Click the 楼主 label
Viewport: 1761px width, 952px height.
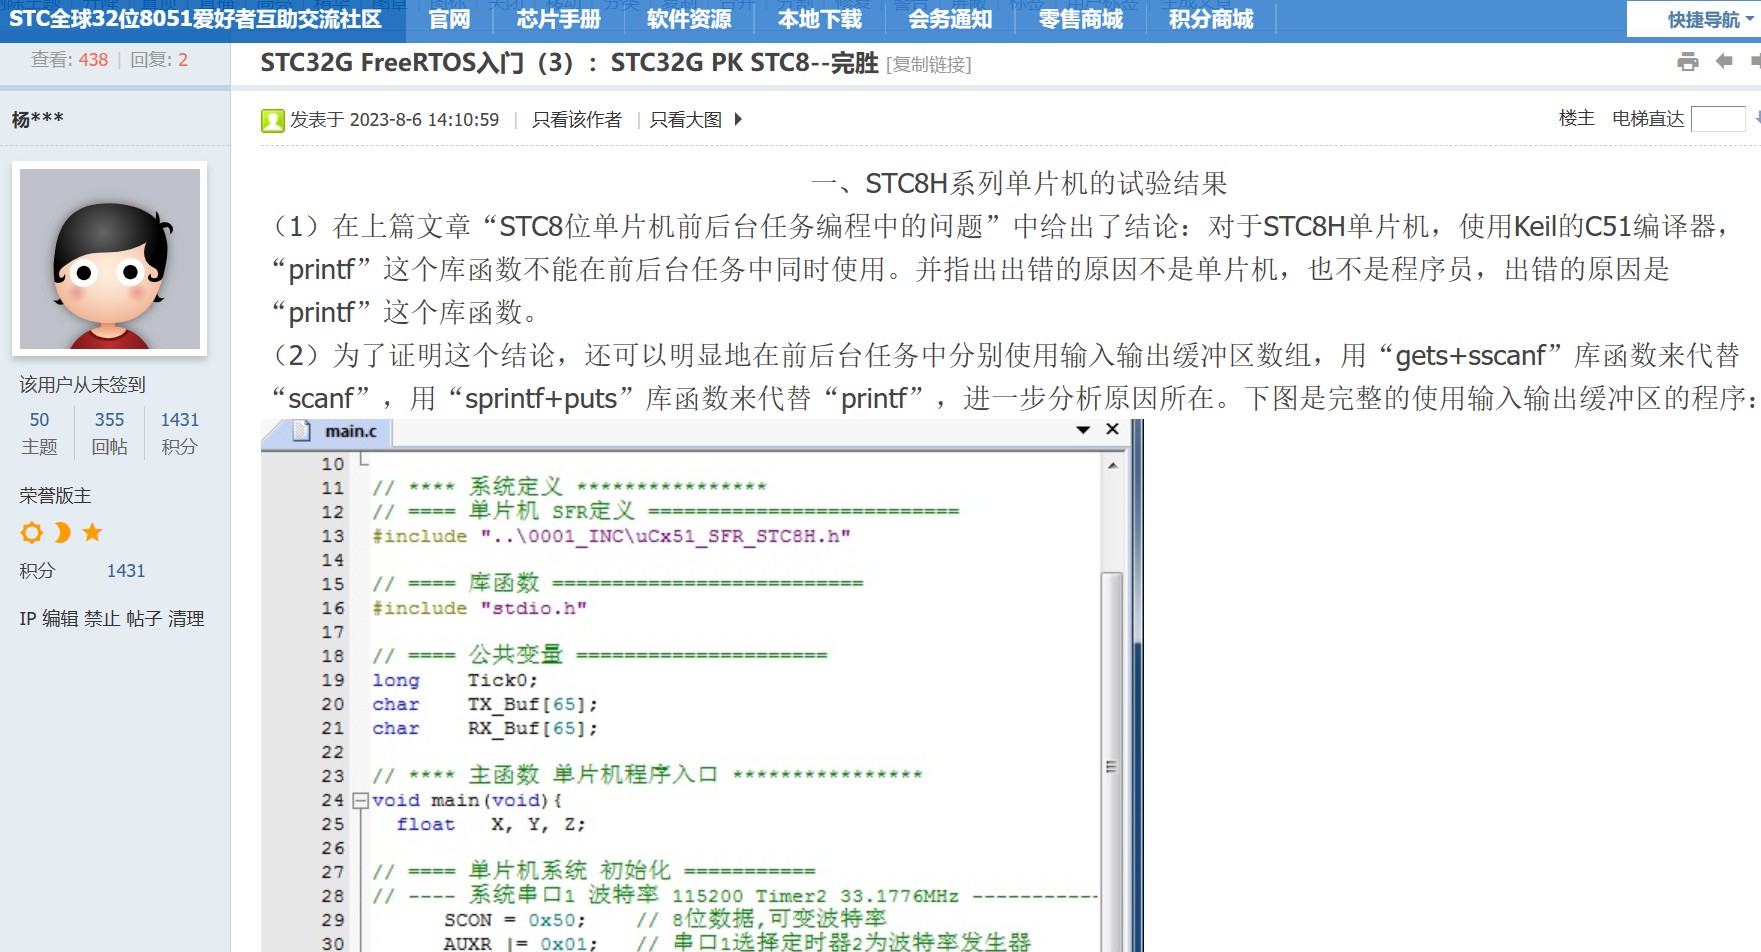pos(1577,118)
